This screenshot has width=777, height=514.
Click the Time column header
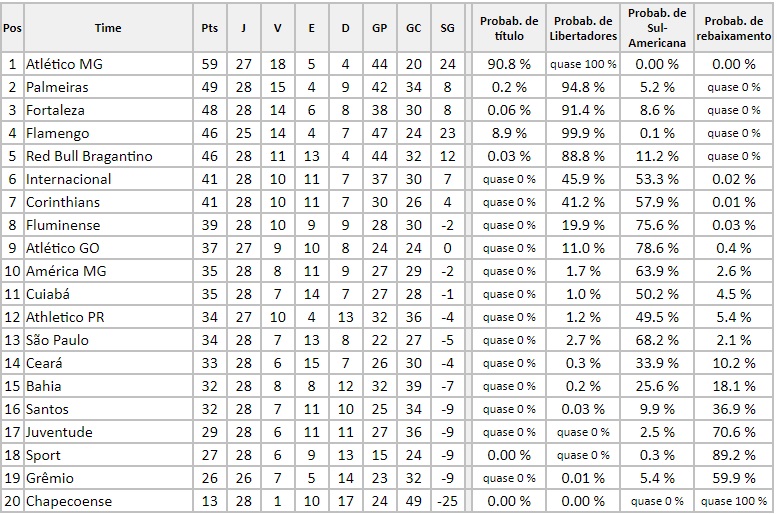(x=108, y=28)
